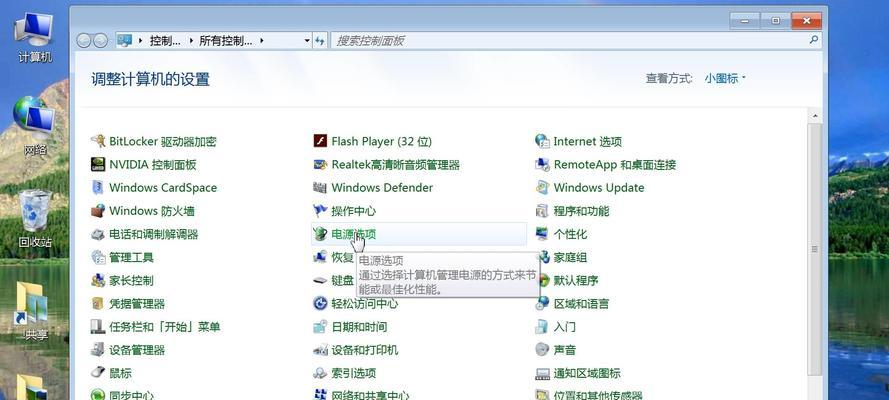The width and height of the screenshot is (889, 400).
Task: Click the 操作中心 flag icon
Action: point(320,211)
